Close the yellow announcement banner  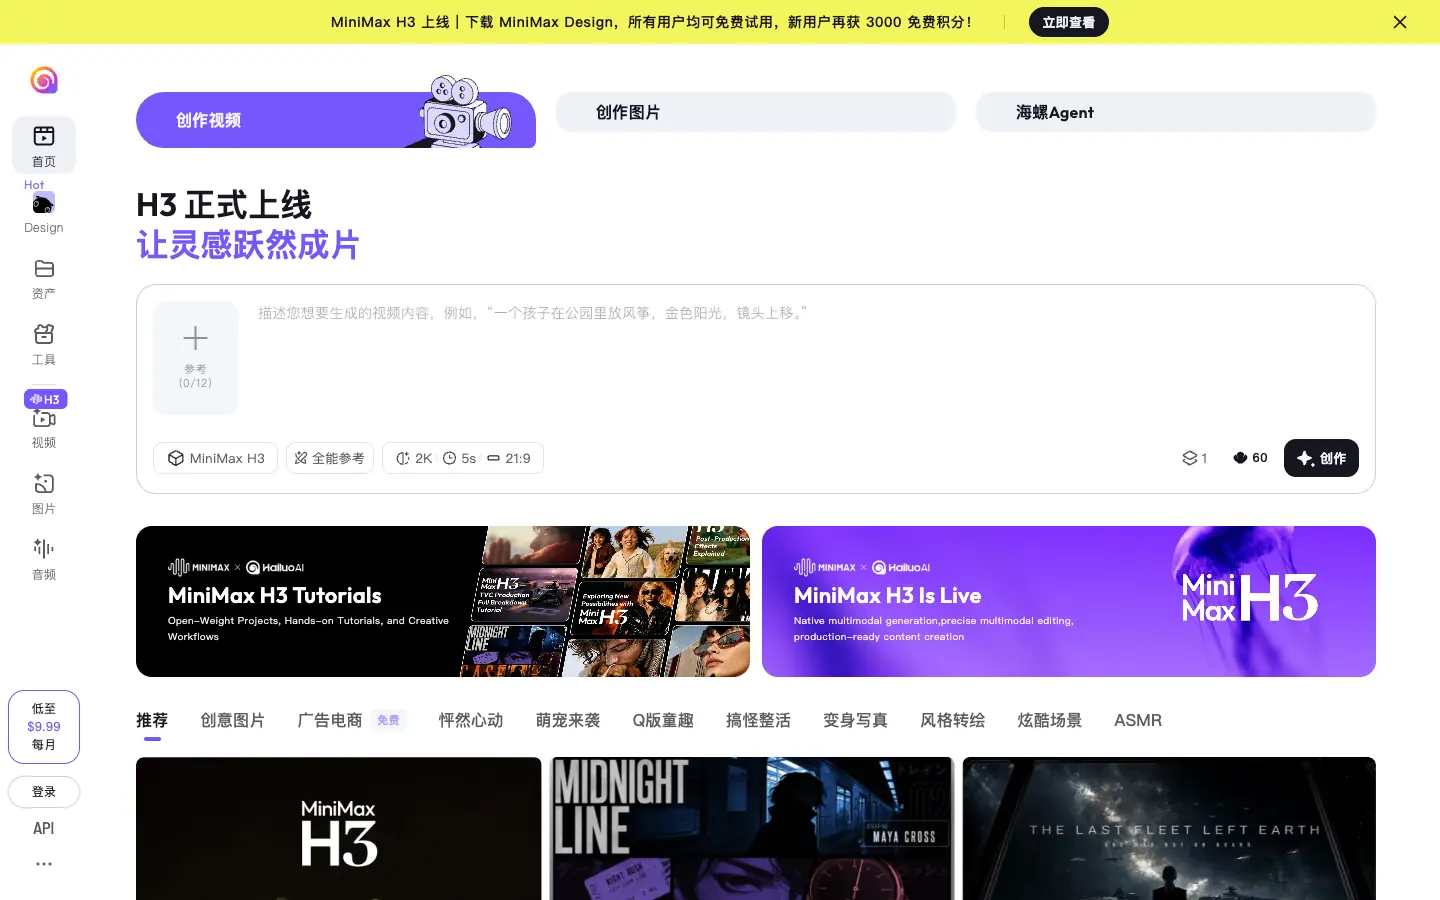click(x=1400, y=22)
